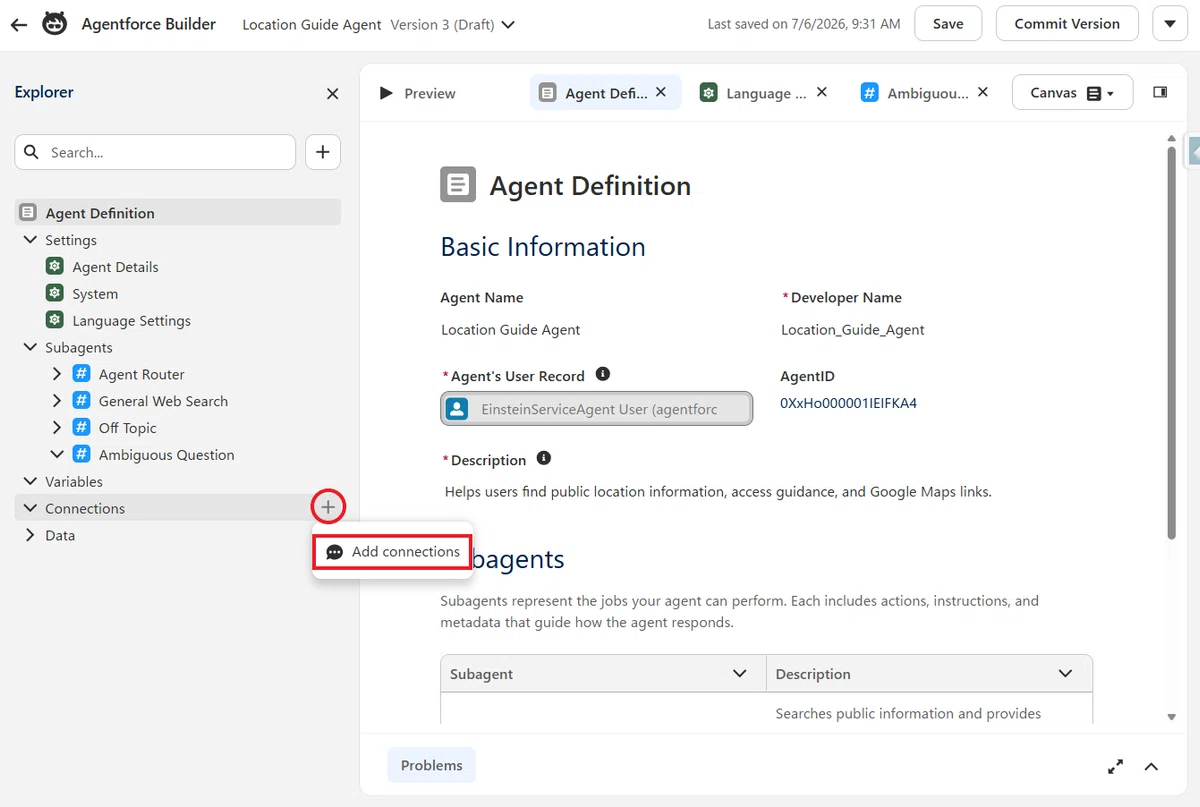Open Language Settings in the Explorer
The image size is (1200, 807).
(131, 321)
